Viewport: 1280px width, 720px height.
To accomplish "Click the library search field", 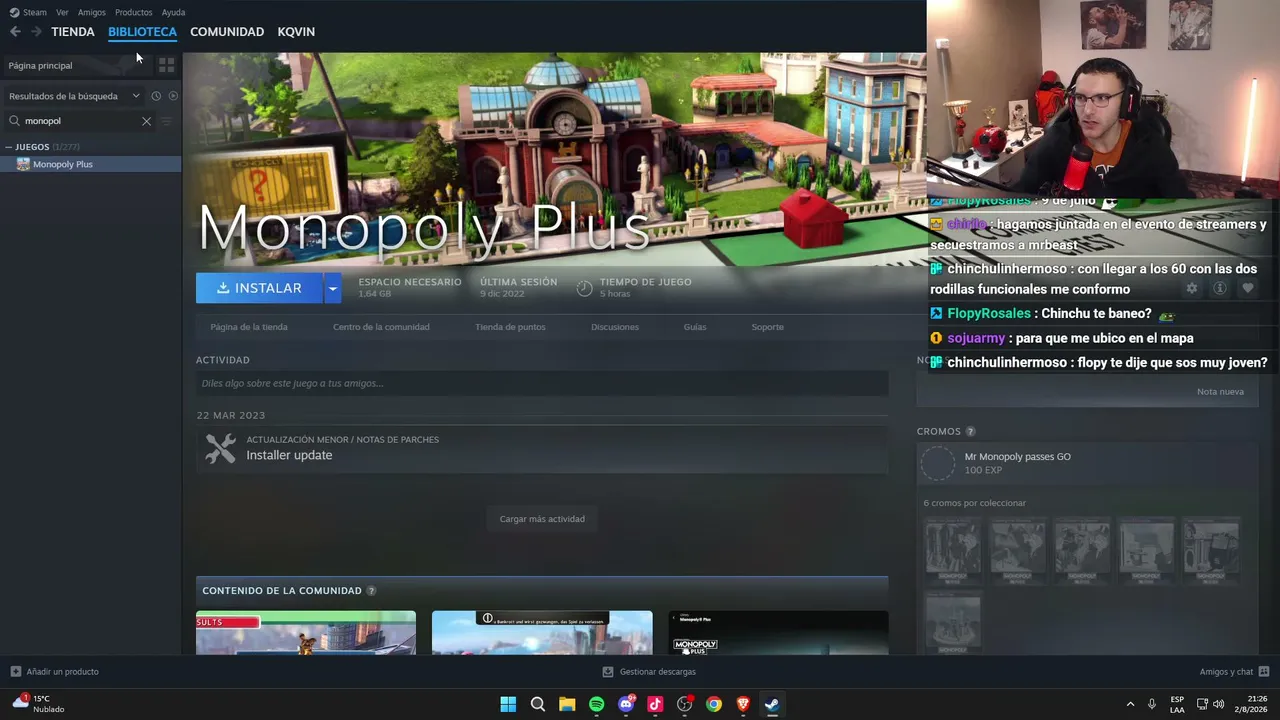I will pos(80,121).
